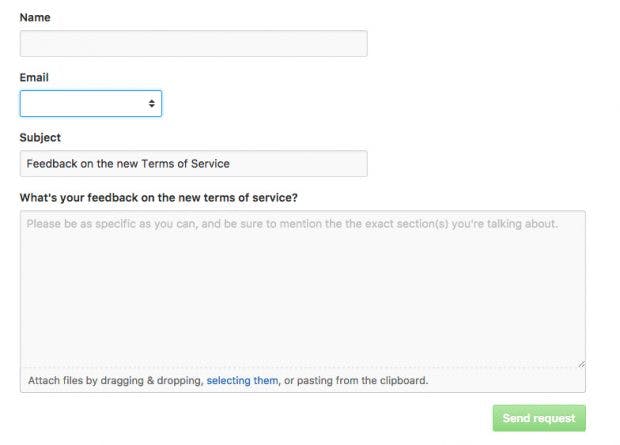Viewport: 620px width, 445px height.
Task: Click the Email field label
Action: (34, 78)
